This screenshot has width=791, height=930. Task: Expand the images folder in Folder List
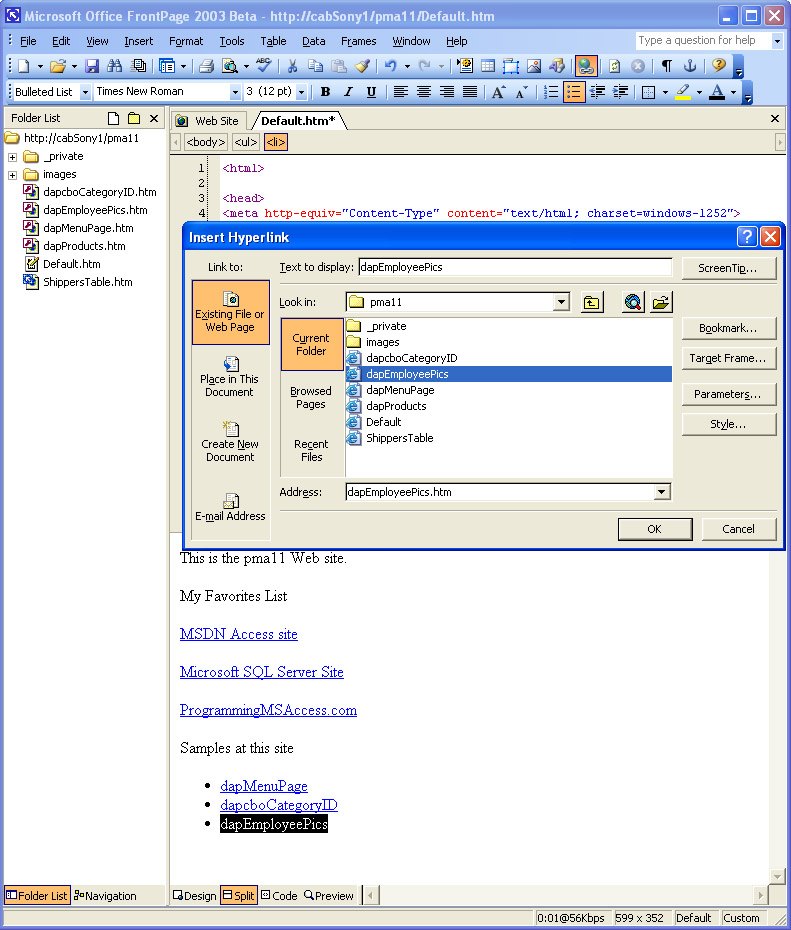pyautogui.click(x=12, y=175)
